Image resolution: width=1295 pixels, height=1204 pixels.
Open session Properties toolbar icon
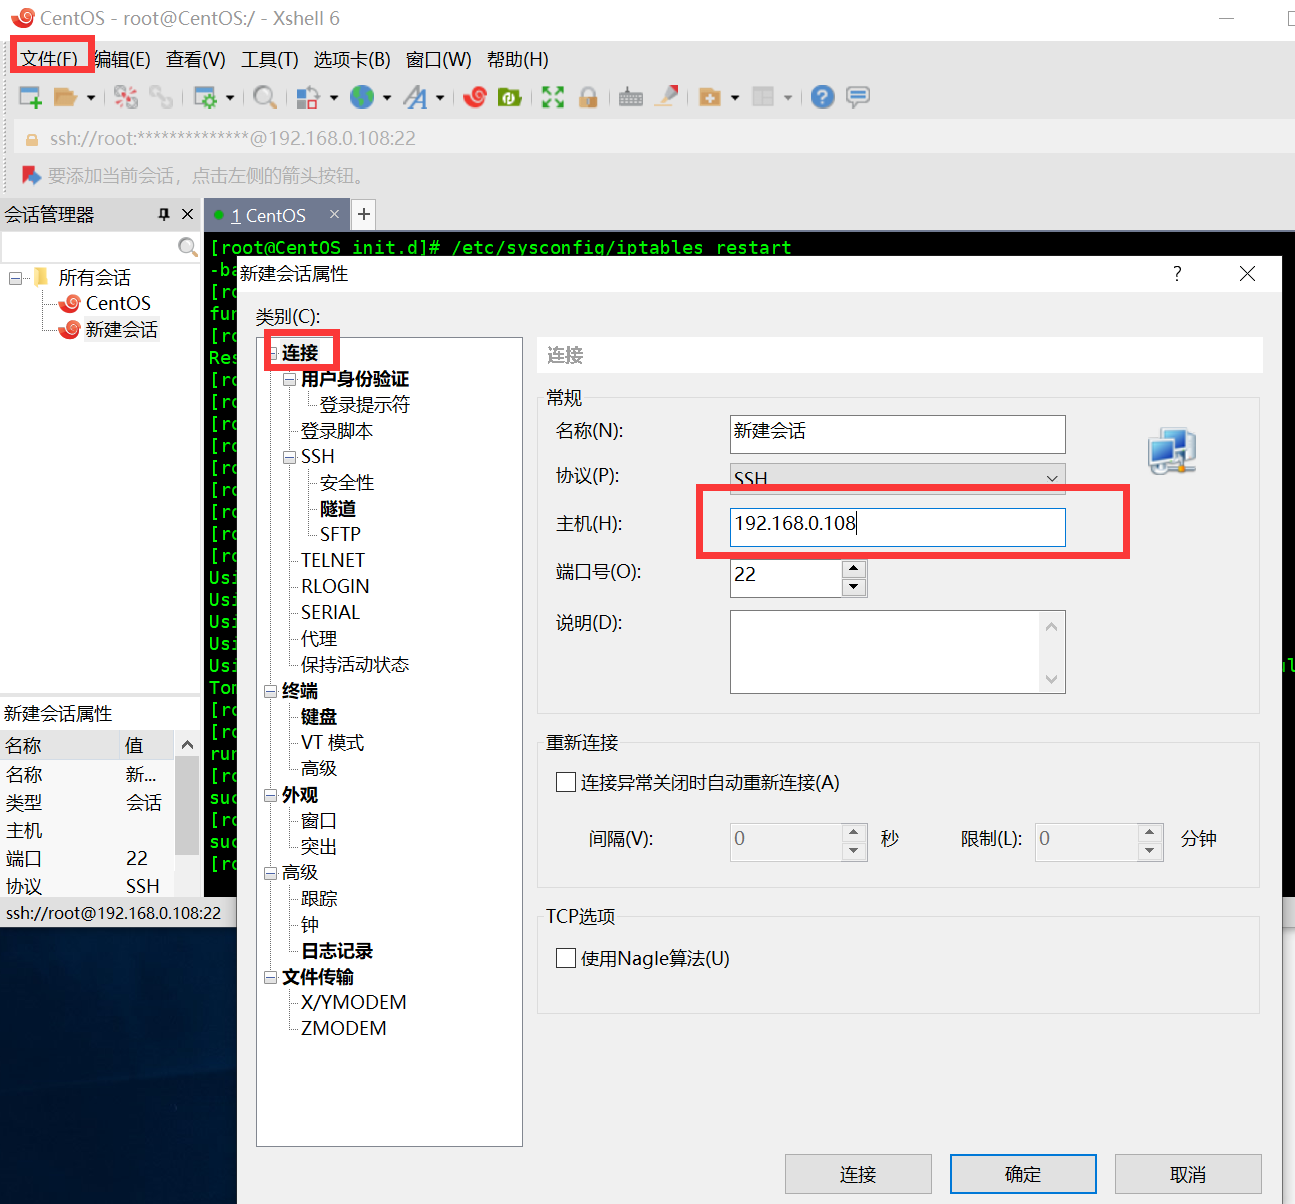point(205,97)
